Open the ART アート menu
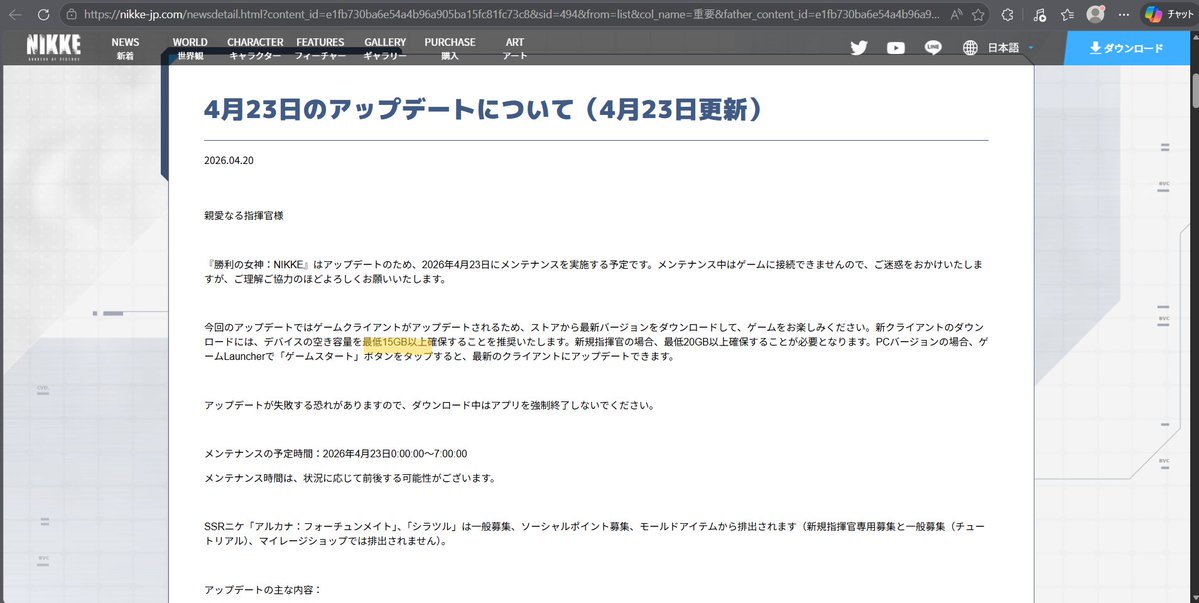 point(515,48)
